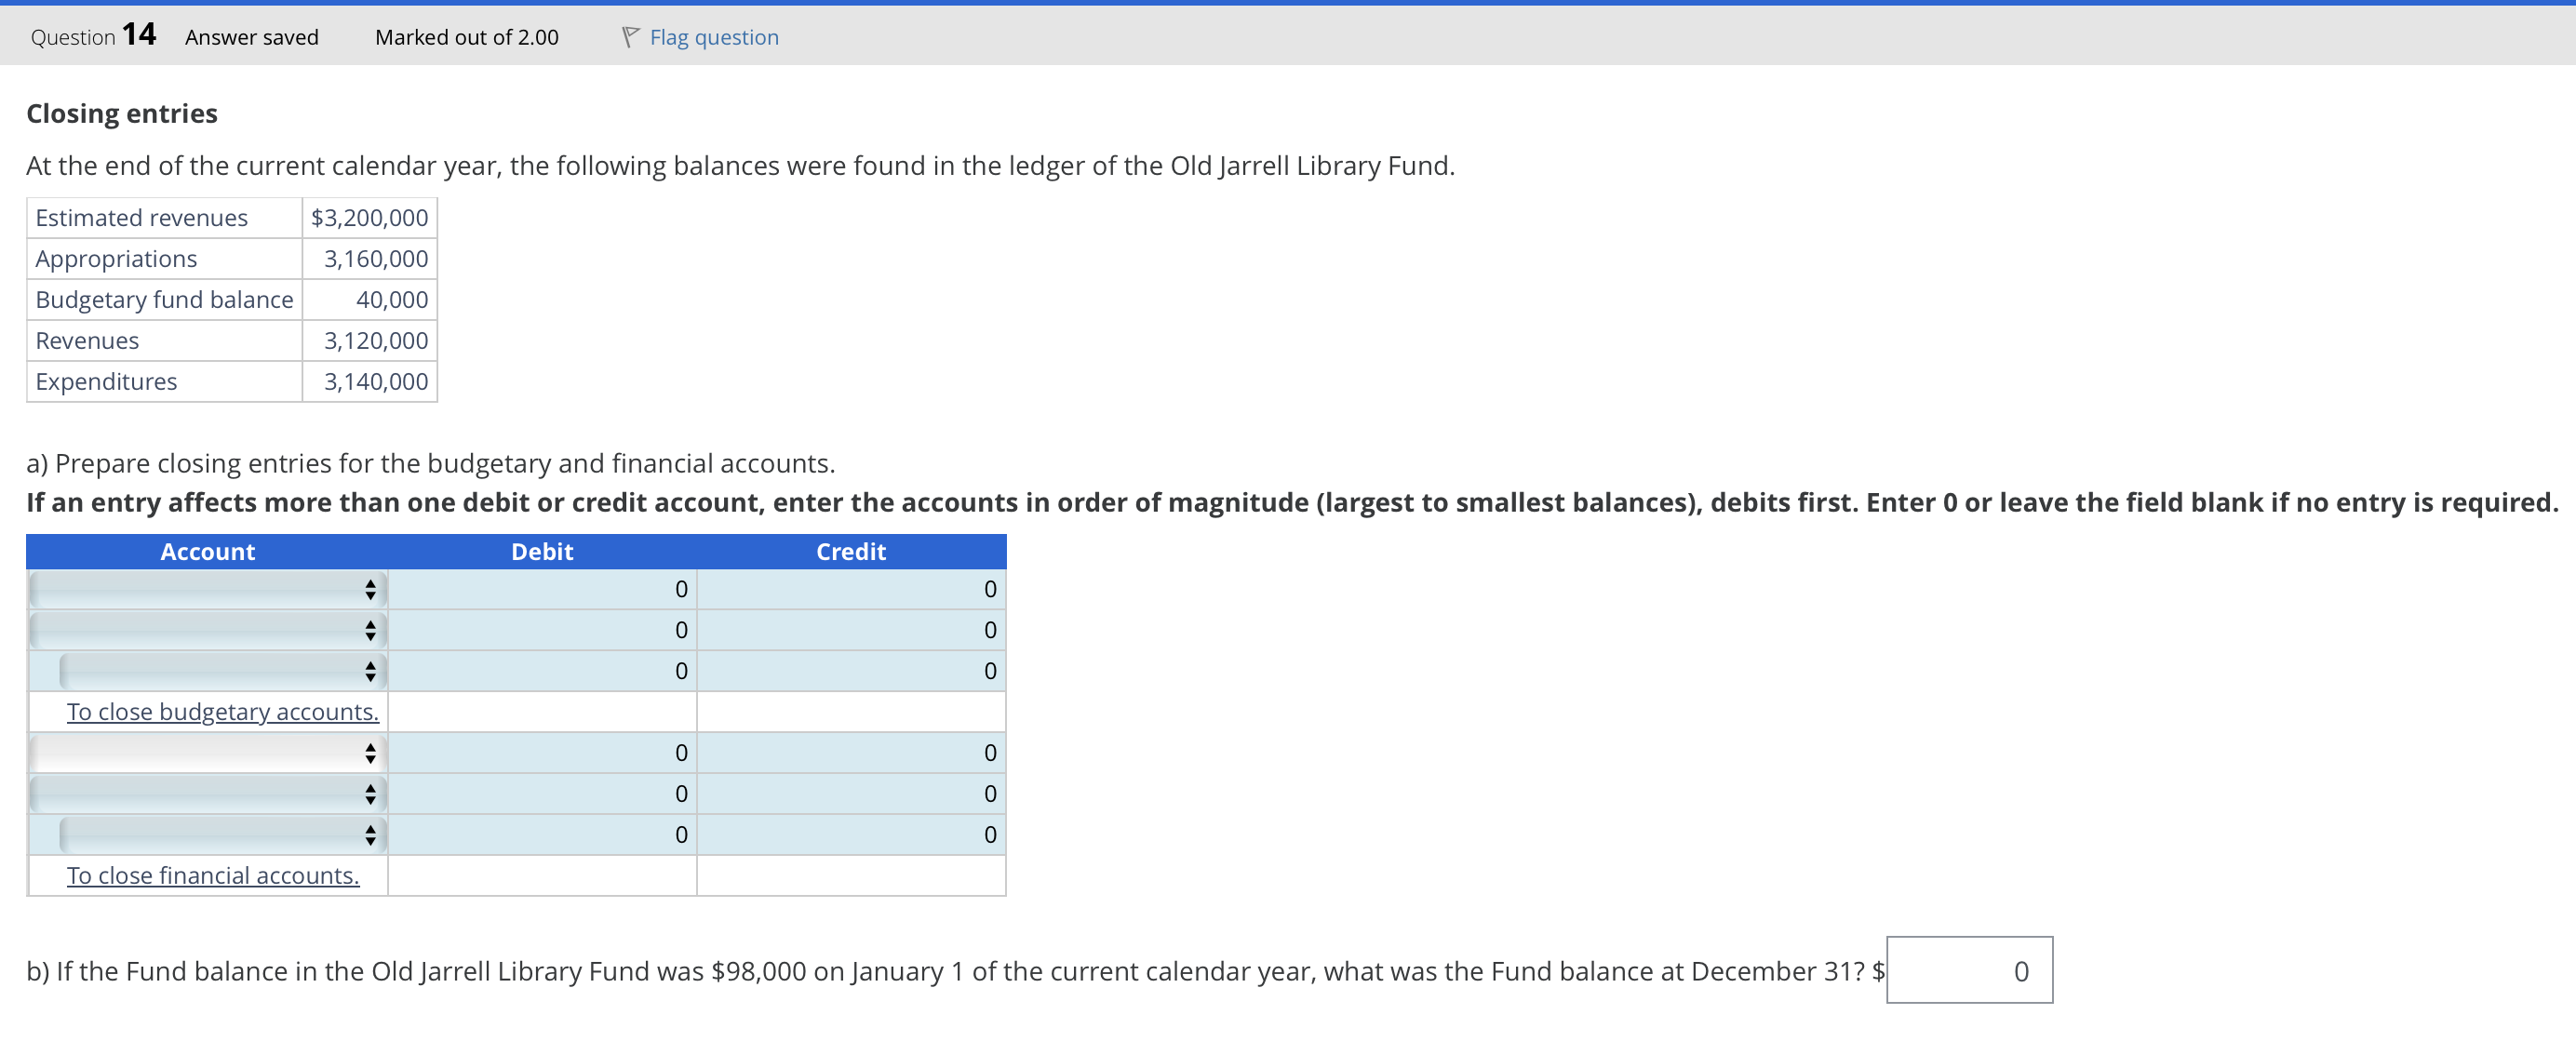Image resolution: width=2576 pixels, height=1041 pixels.
Task: Click first financial row debit field
Action: point(542,753)
